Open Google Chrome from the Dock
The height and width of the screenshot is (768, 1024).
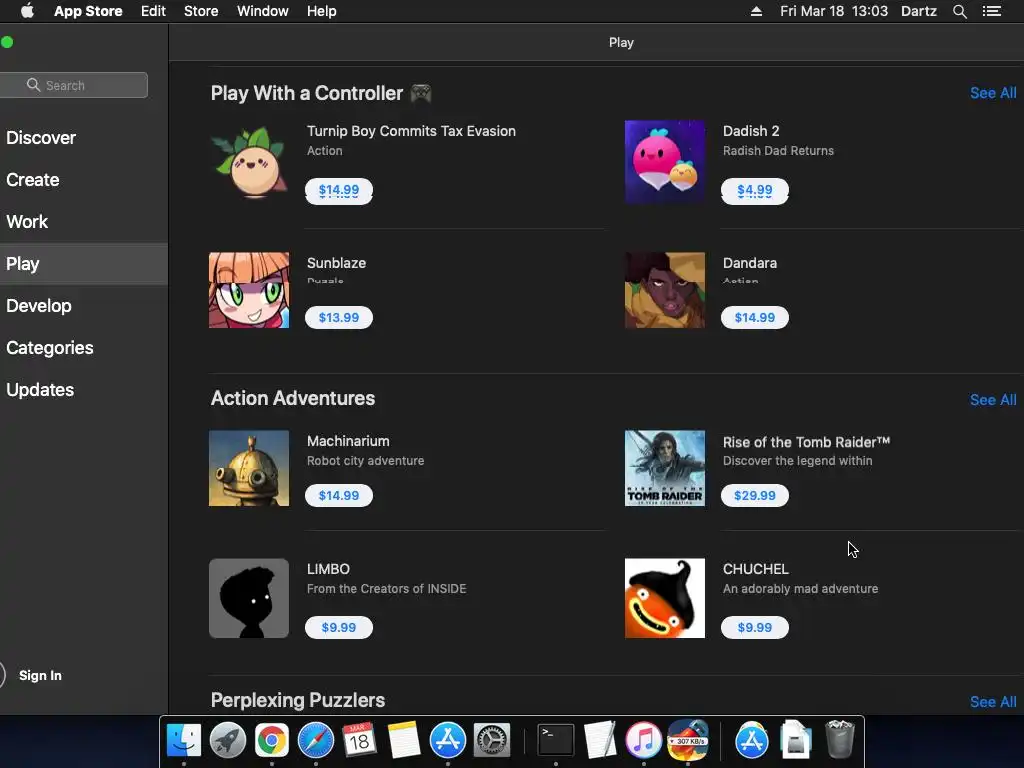tap(272, 741)
